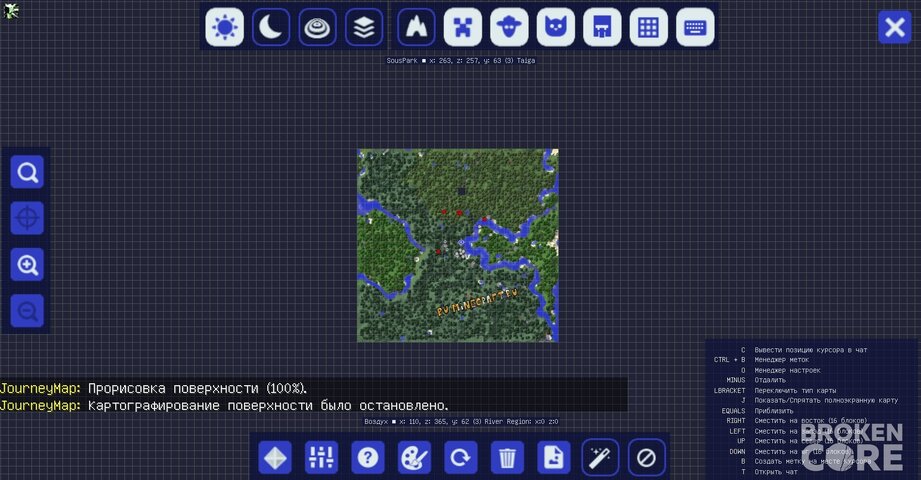Image resolution: width=921 pixels, height=480 pixels.
Task: Toggle the stacked layers map mode
Action: point(364,27)
